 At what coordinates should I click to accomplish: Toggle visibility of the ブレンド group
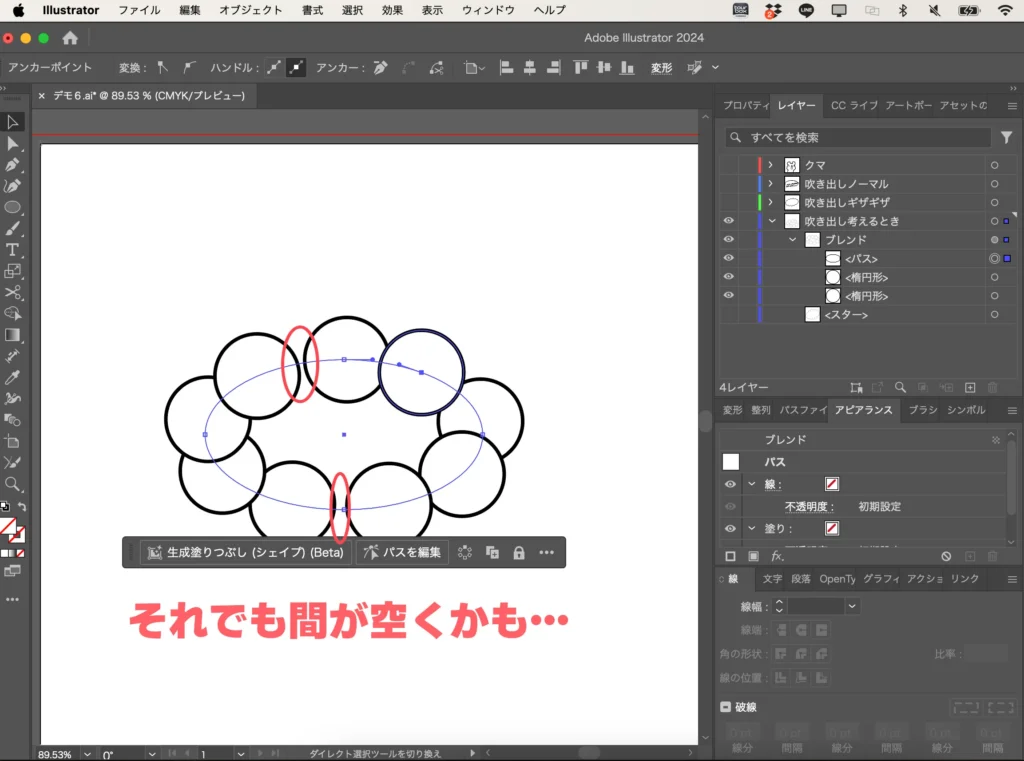727,239
